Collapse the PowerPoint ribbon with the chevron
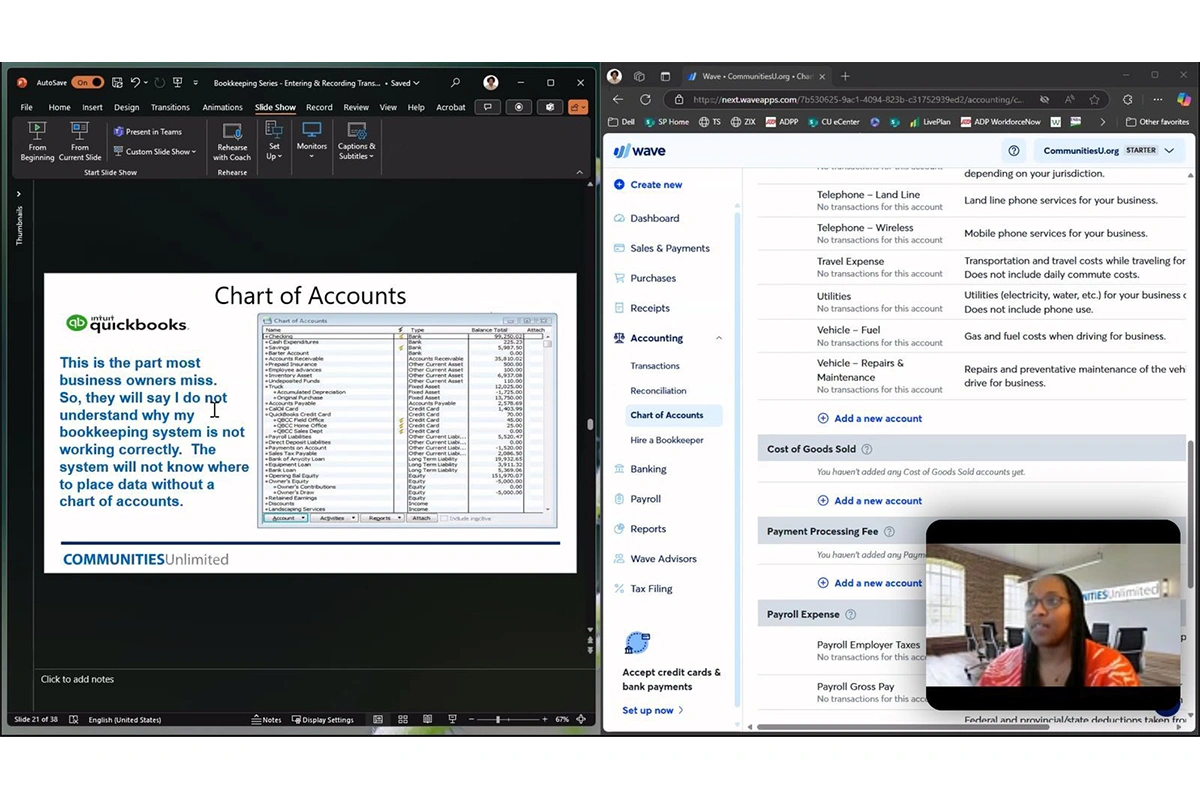Image resolution: width=1200 pixels, height=800 pixels. point(582,172)
